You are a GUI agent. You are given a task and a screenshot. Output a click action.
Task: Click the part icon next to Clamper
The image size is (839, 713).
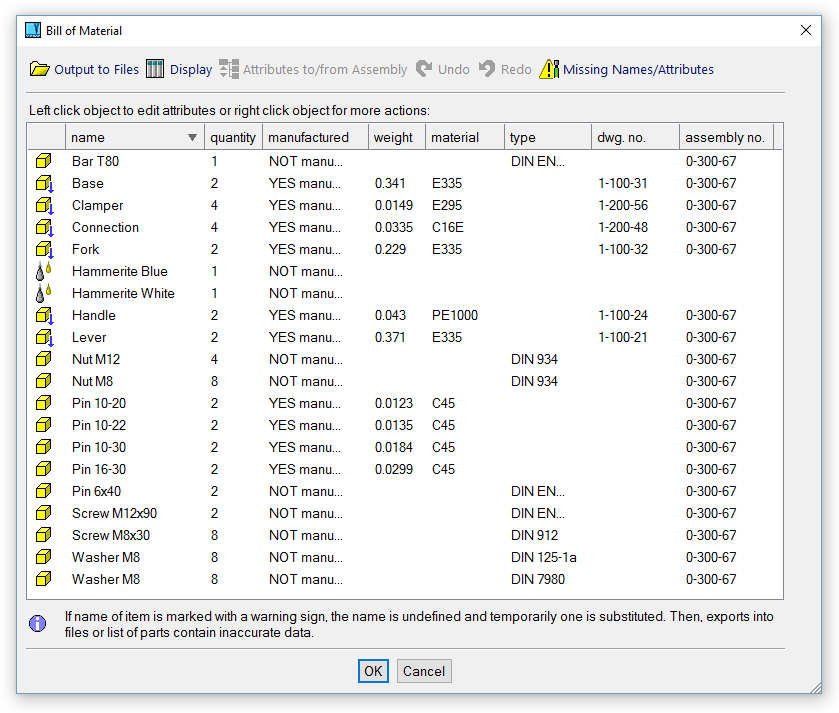pyautogui.click(x=43, y=205)
